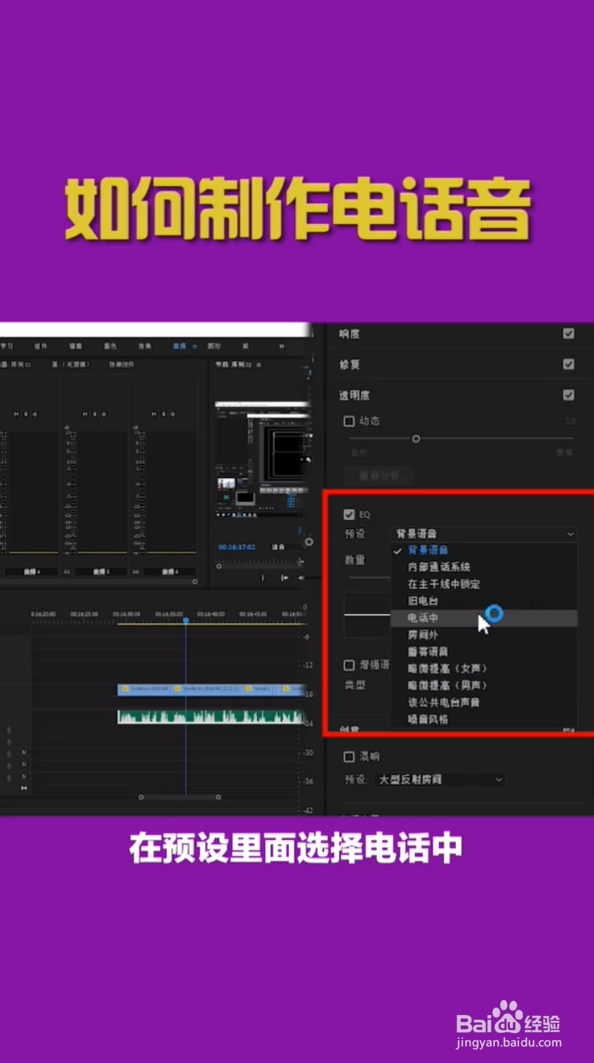Switch to the 组件 workspace tab
Viewport: 594px width, 1063px height.
coord(41,346)
